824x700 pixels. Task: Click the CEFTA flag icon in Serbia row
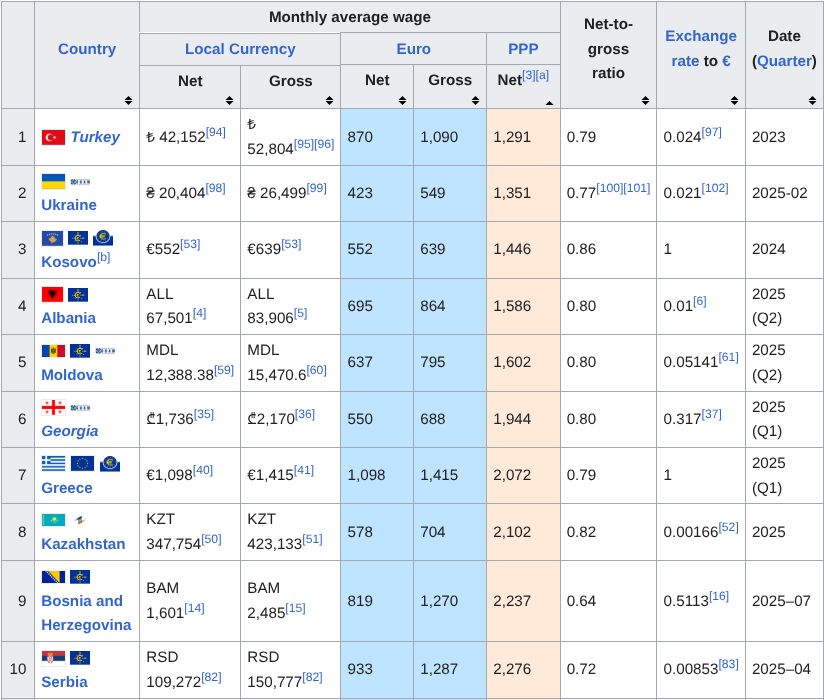click(x=79, y=657)
